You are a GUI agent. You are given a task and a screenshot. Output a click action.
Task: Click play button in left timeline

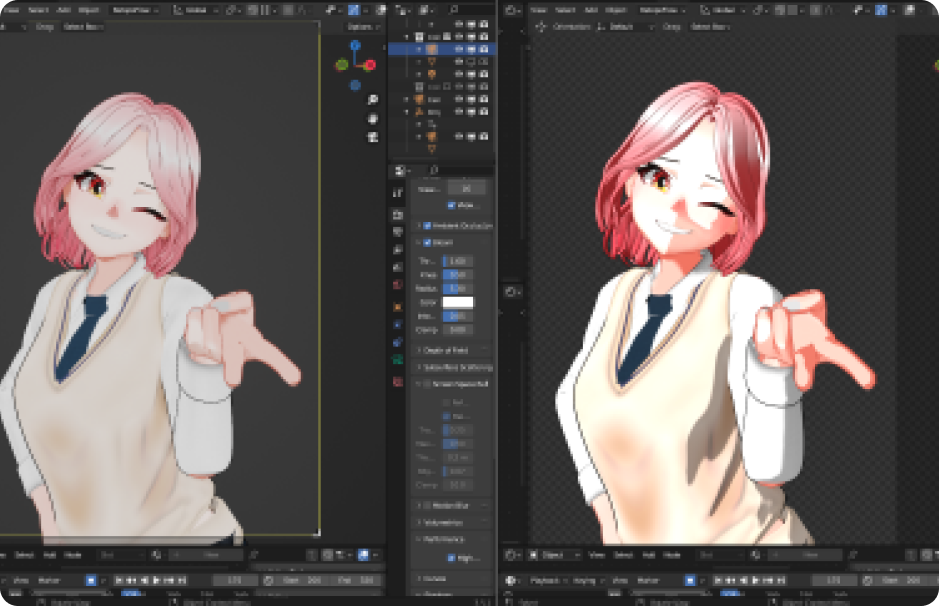(157, 580)
